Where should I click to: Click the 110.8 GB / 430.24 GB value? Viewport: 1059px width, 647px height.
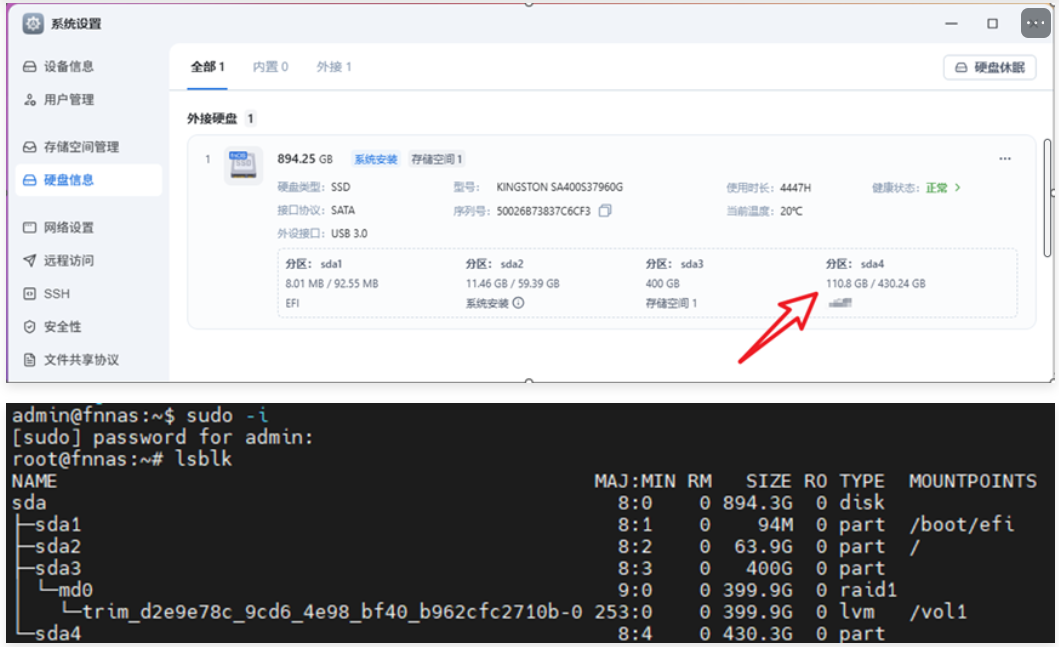pos(875,284)
